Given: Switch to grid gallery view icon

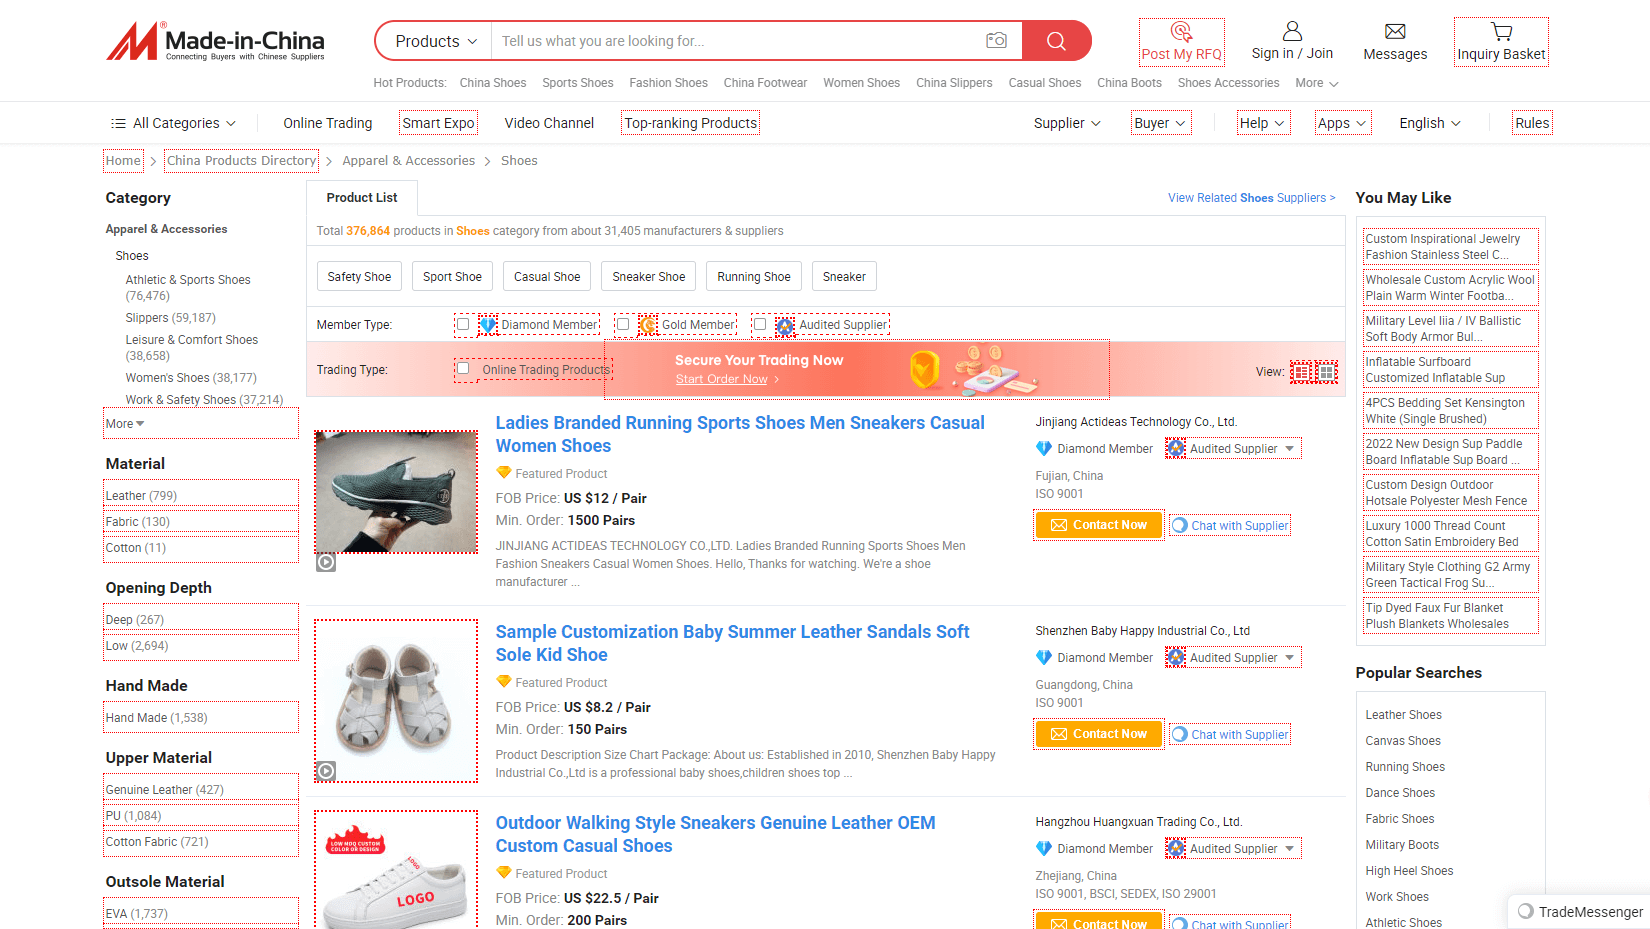Looking at the screenshot, I should point(1327,372).
